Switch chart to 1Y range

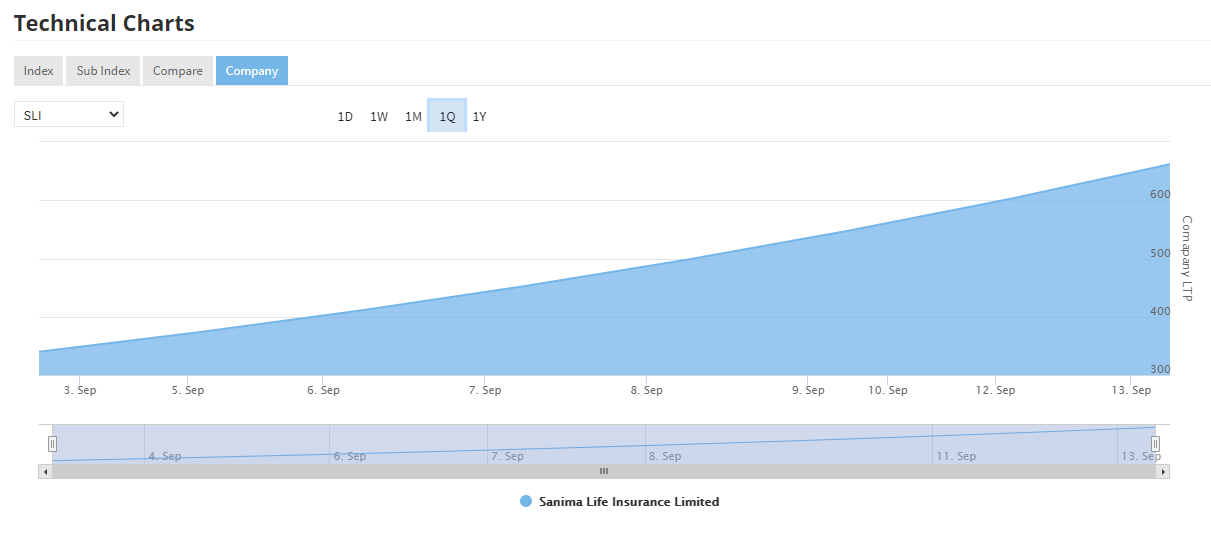[x=480, y=117]
